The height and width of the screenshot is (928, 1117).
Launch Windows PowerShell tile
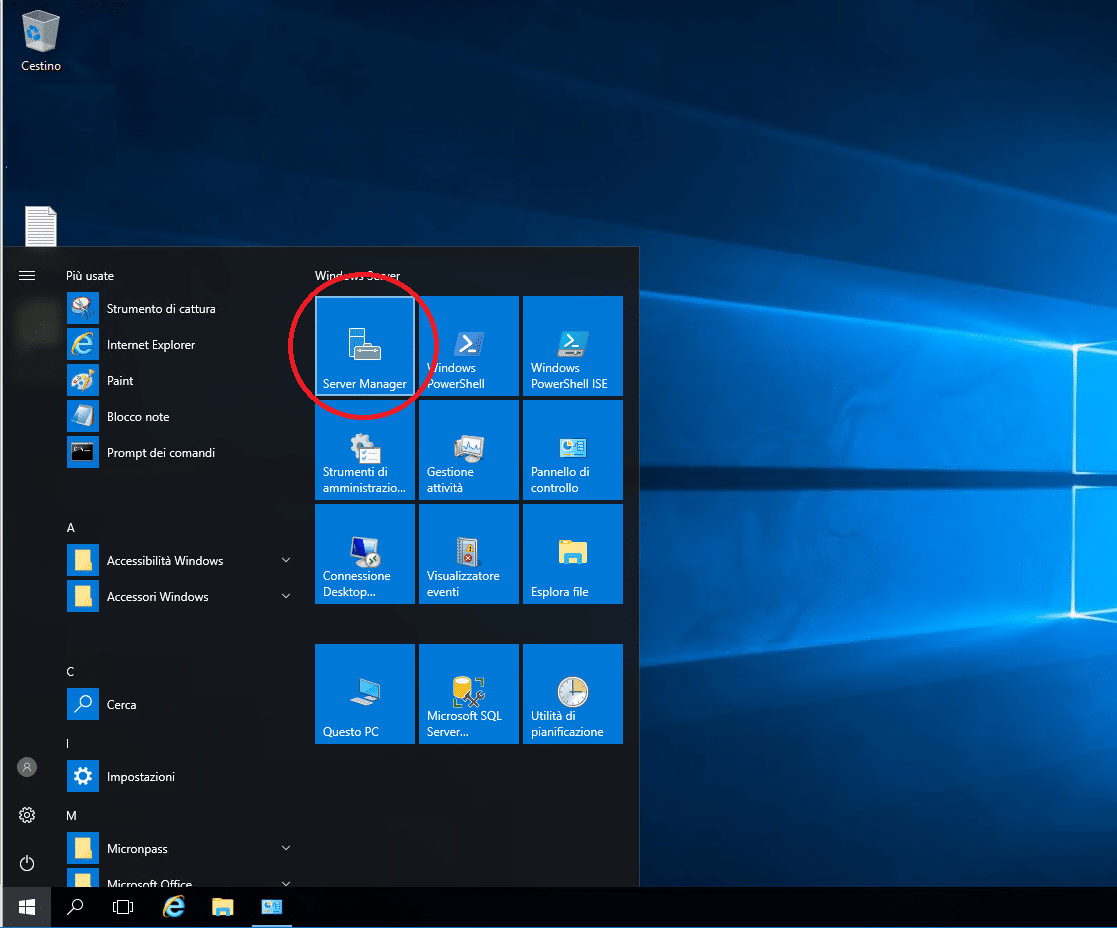click(x=469, y=345)
